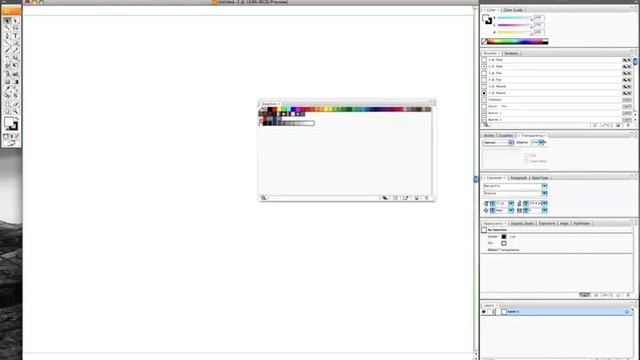Toggle lock column for Layer 1
This screenshot has width=640, height=360.
click(492, 312)
